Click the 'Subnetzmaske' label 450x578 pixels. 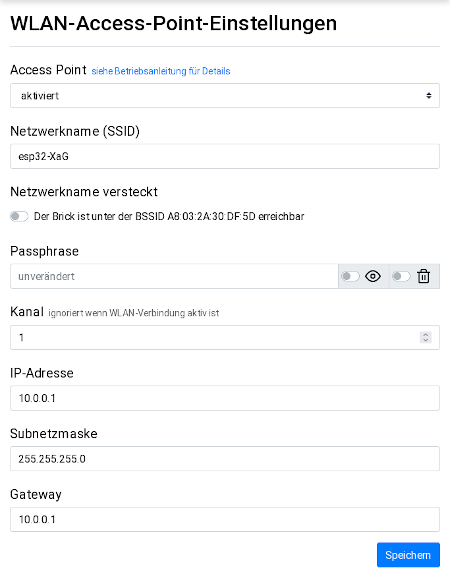54,434
